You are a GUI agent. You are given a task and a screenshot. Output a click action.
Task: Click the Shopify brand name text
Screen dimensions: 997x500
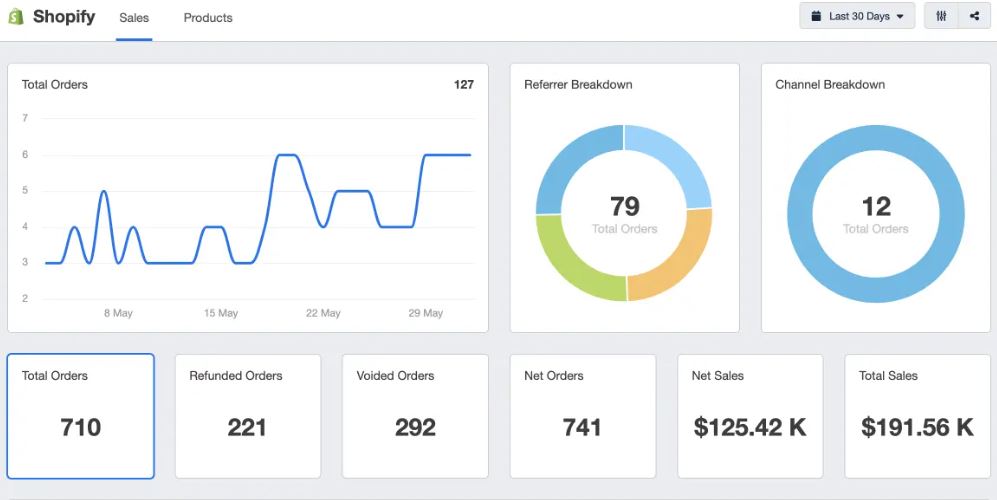[x=64, y=17]
